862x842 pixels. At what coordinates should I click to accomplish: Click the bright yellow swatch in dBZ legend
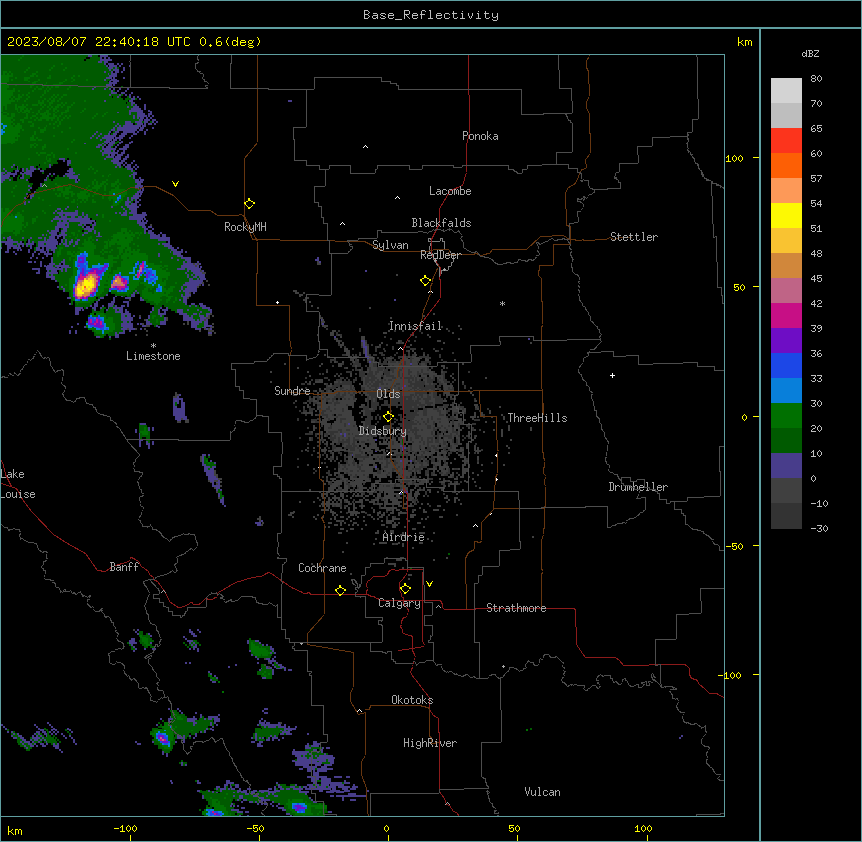(x=786, y=215)
